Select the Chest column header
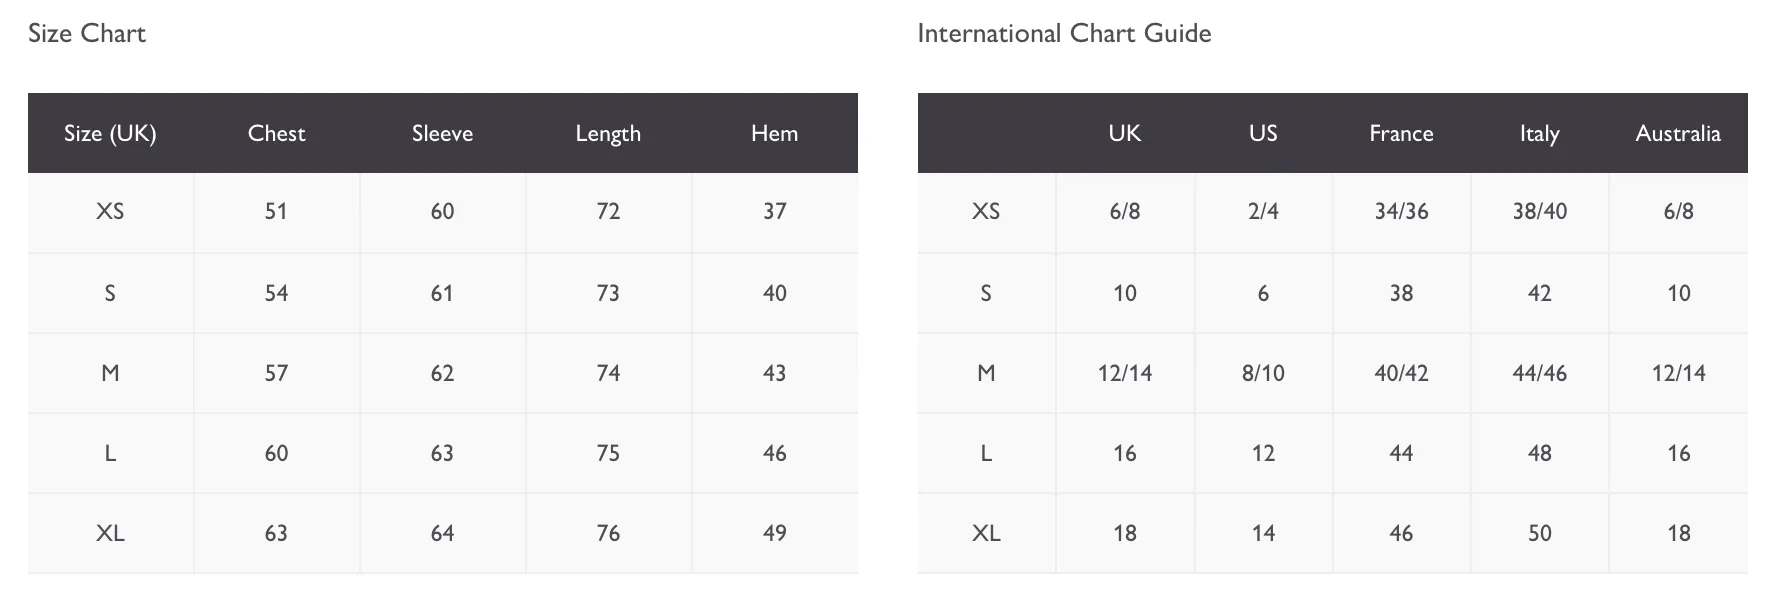This screenshot has height=594, width=1778. [x=276, y=133]
